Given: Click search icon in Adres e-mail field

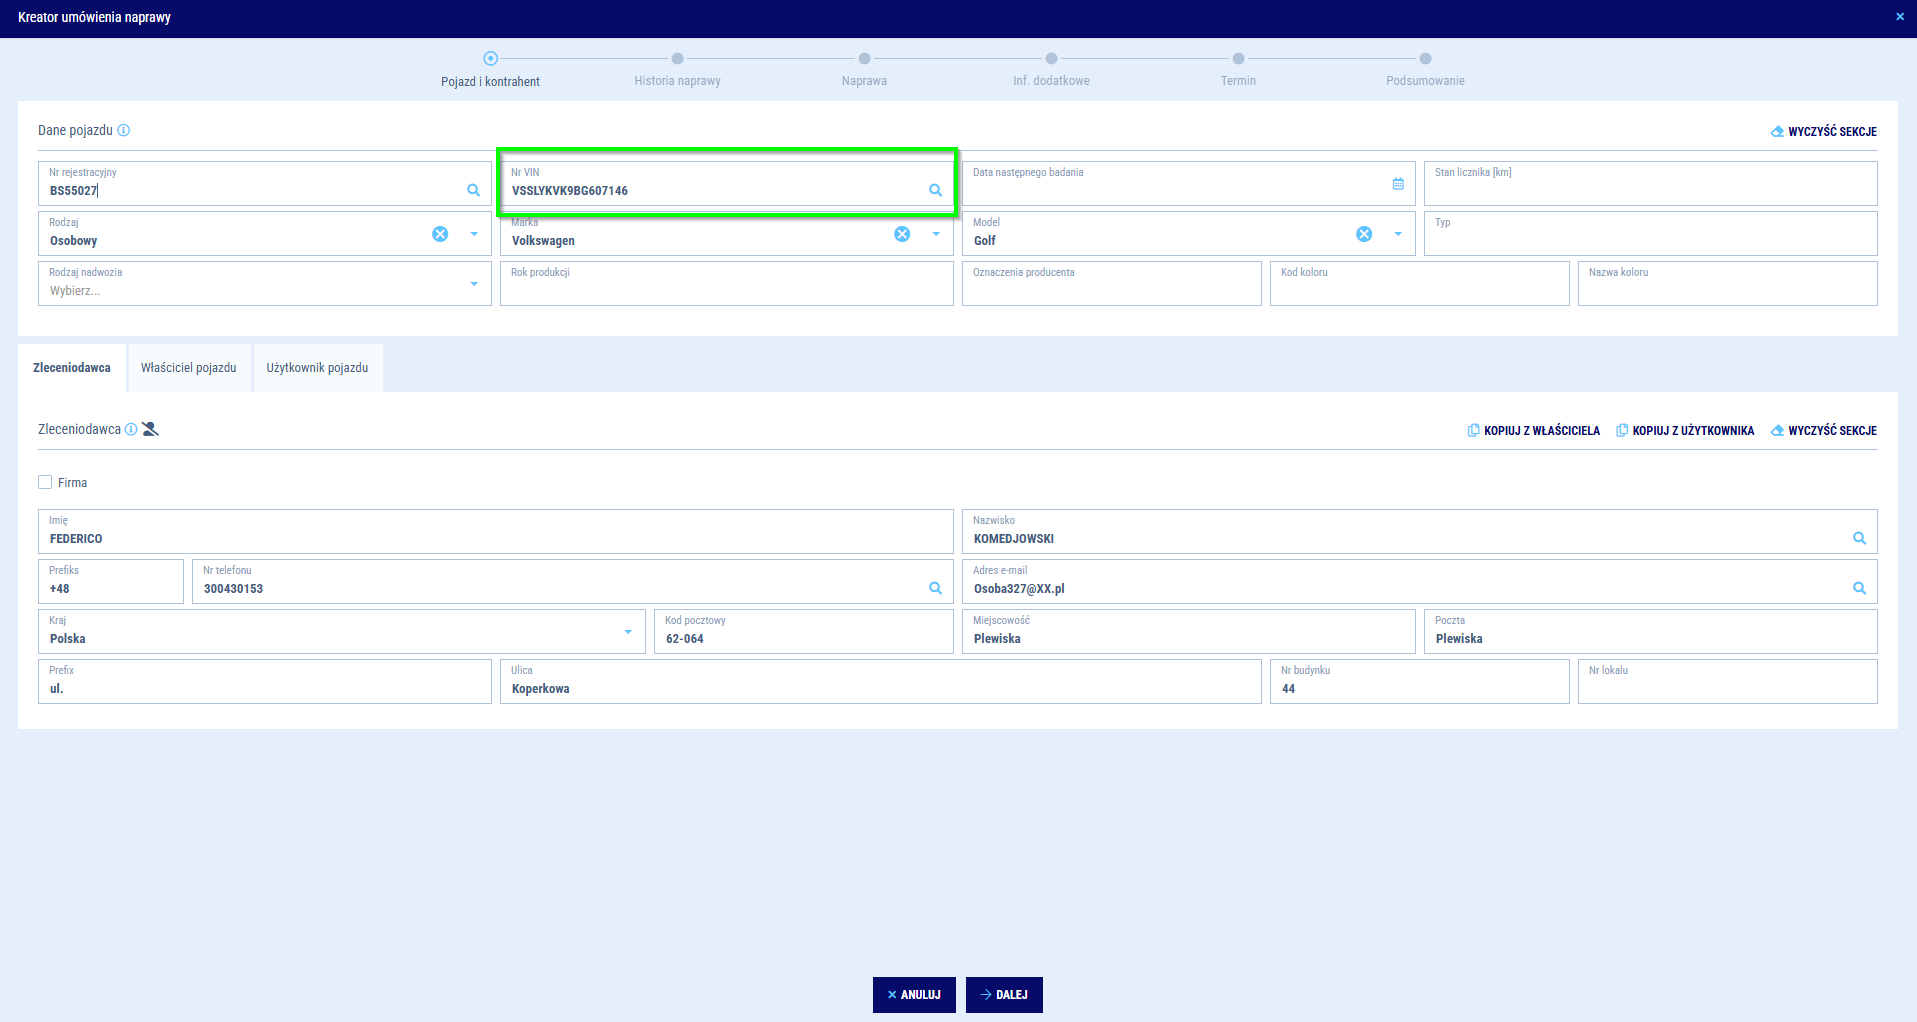Looking at the screenshot, I should click(1859, 588).
